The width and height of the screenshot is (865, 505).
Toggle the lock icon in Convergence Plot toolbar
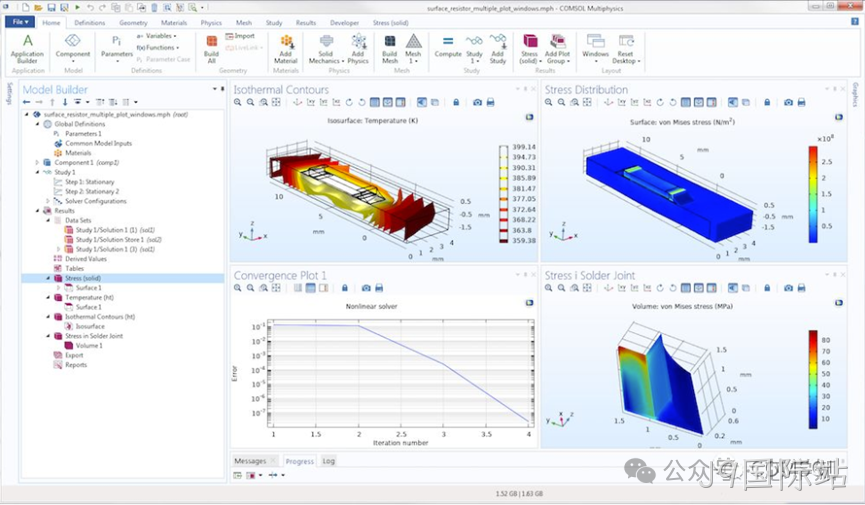click(x=345, y=288)
